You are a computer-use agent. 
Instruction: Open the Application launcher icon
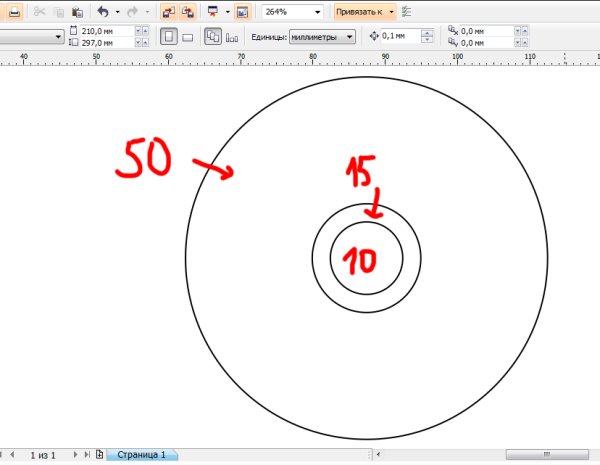tap(211, 12)
